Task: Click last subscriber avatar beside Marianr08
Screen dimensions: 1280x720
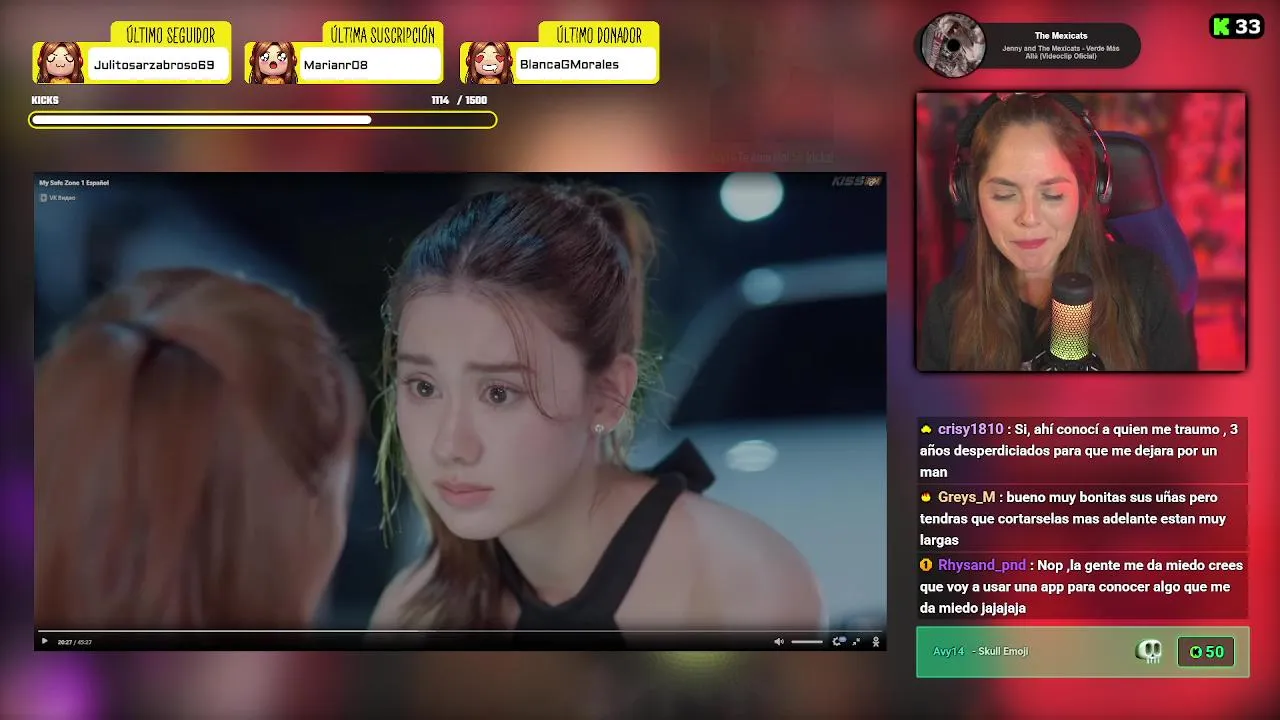Action: pos(272,63)
